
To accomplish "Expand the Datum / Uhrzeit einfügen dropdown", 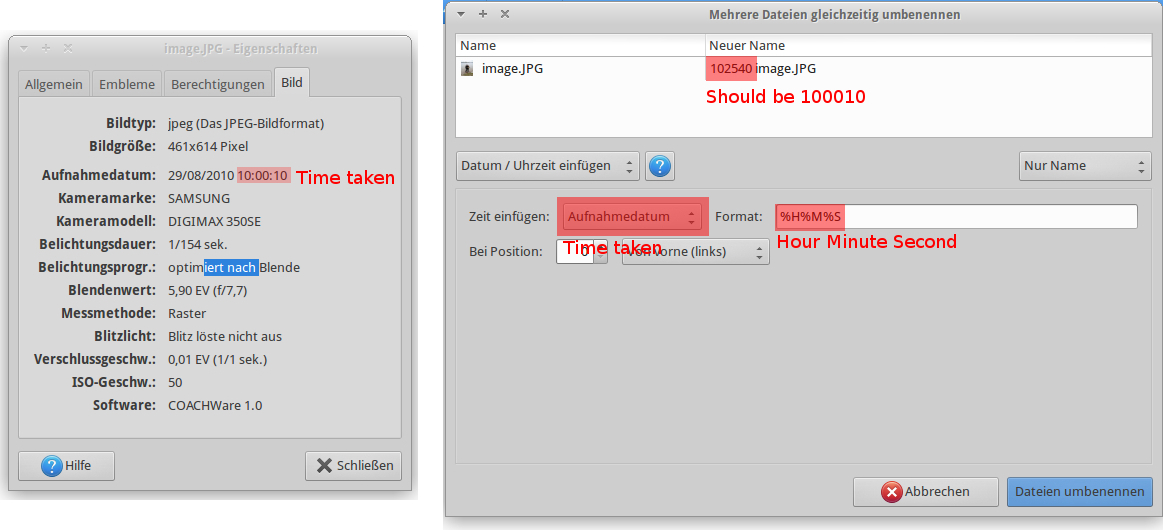I will (x=547, y=166).
